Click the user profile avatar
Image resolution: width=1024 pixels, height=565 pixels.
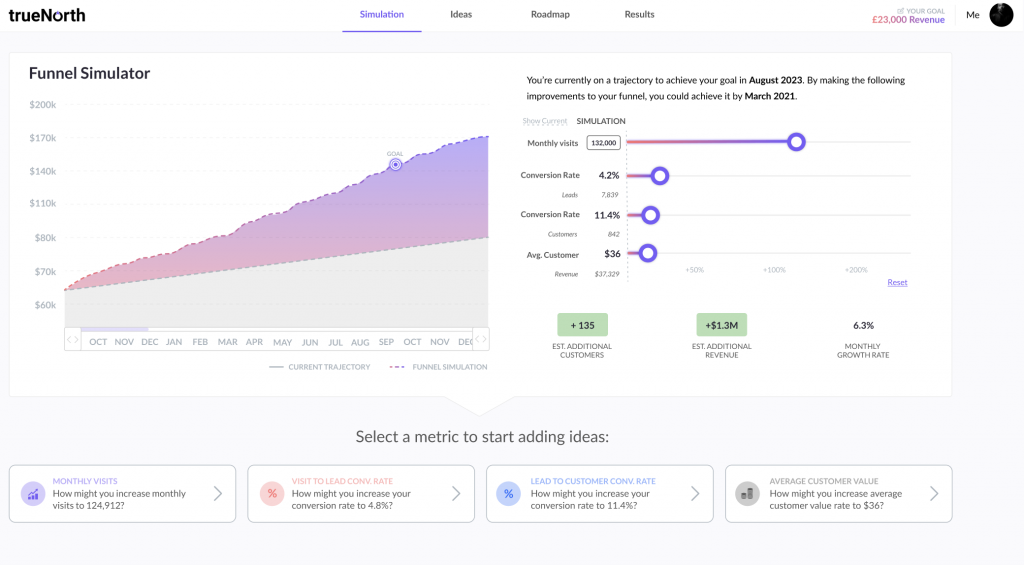coord(1001,15)
